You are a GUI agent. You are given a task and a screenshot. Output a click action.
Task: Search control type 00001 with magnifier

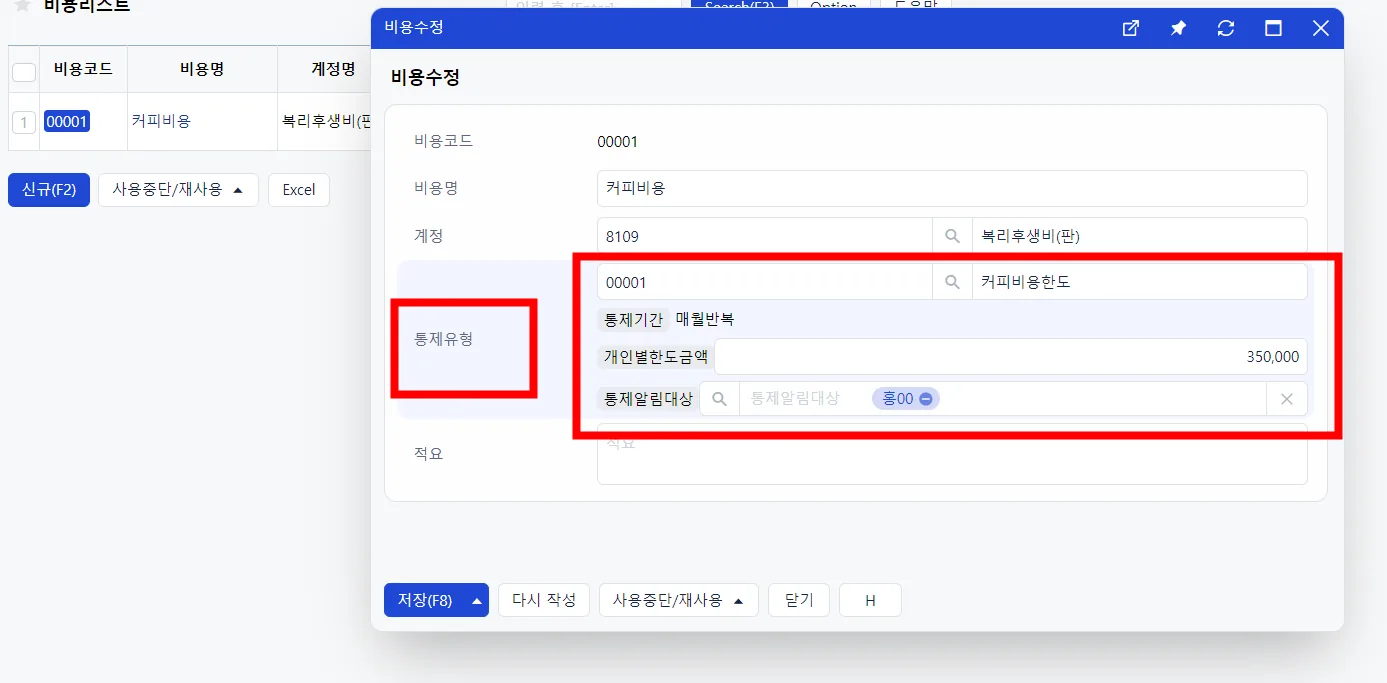pyautogui.click(x=952, y=282)
